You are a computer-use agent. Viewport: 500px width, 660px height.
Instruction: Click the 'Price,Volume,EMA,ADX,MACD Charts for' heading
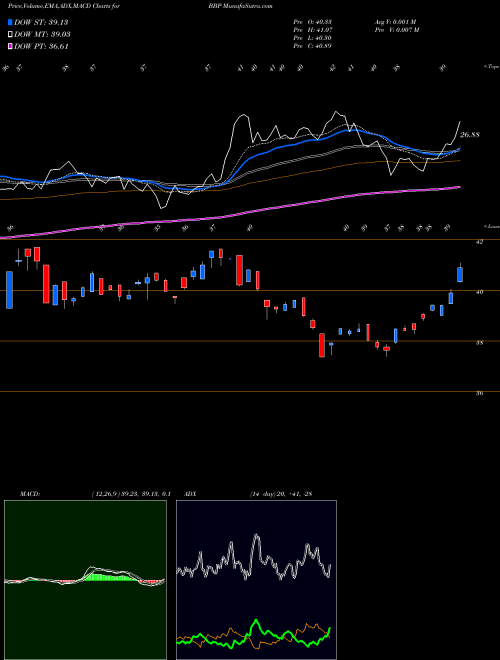point(64,6)
